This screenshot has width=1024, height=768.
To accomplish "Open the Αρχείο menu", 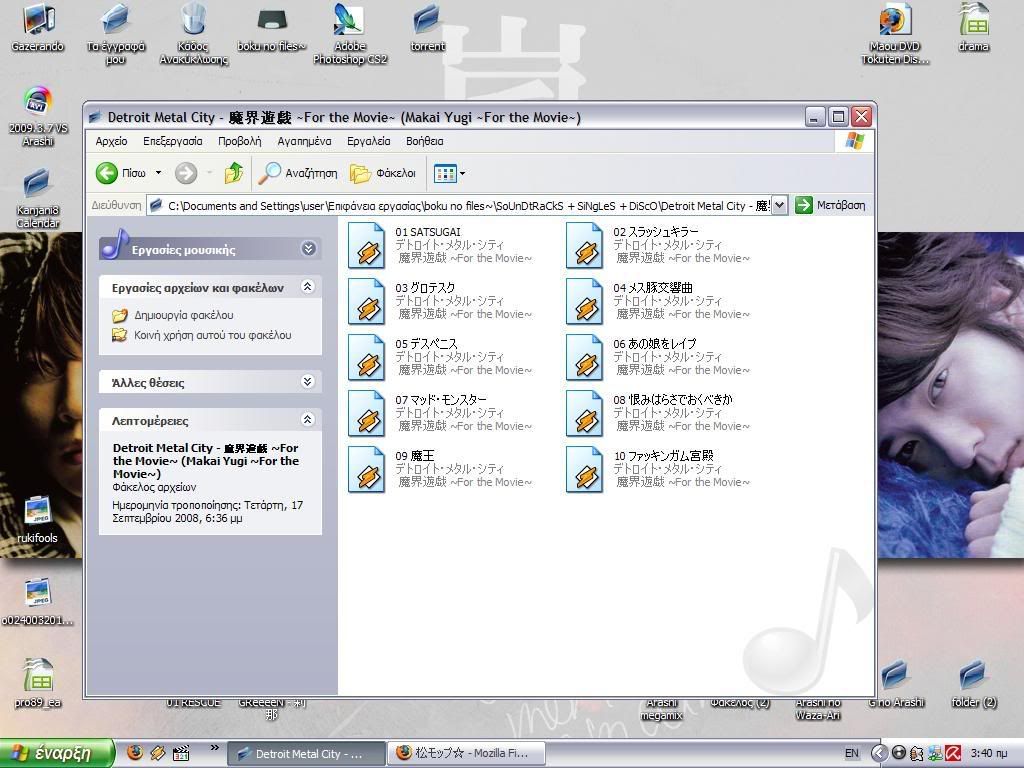I will tap(112, 141).
